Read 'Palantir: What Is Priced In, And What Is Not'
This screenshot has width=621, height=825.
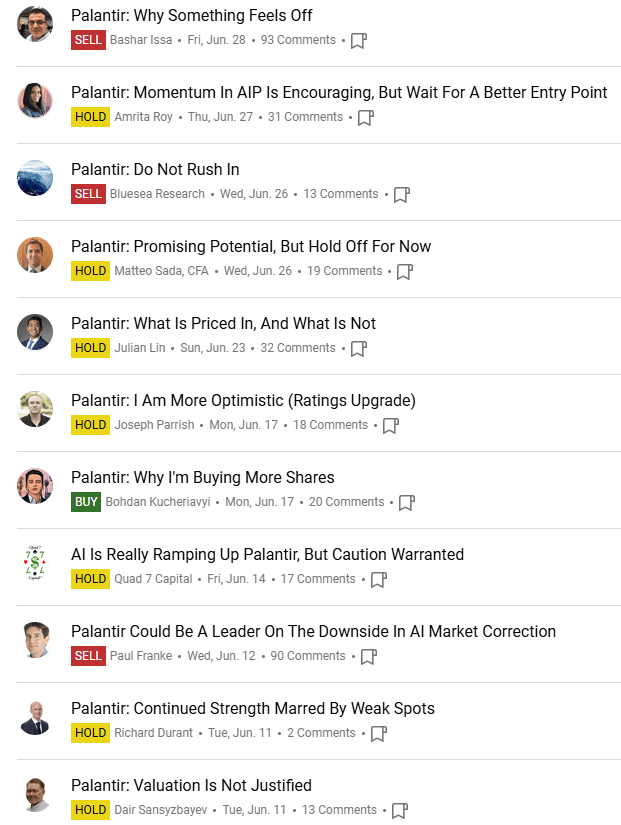pos(223,324)
